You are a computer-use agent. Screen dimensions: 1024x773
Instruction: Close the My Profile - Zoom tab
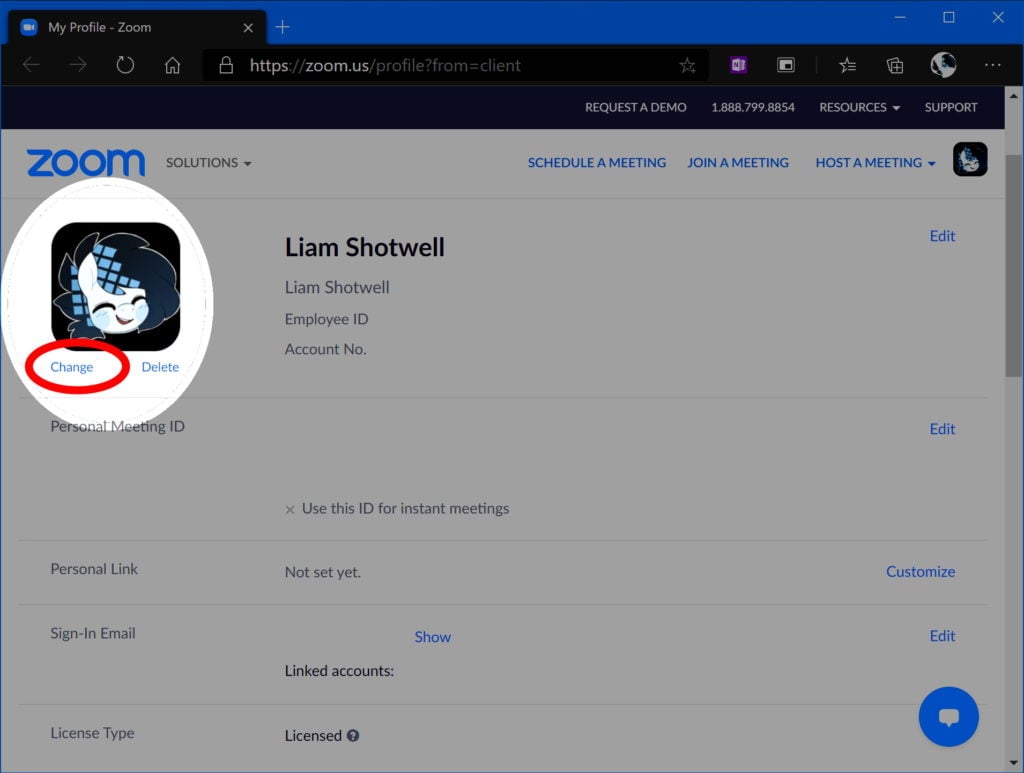(x=248, y=27)
